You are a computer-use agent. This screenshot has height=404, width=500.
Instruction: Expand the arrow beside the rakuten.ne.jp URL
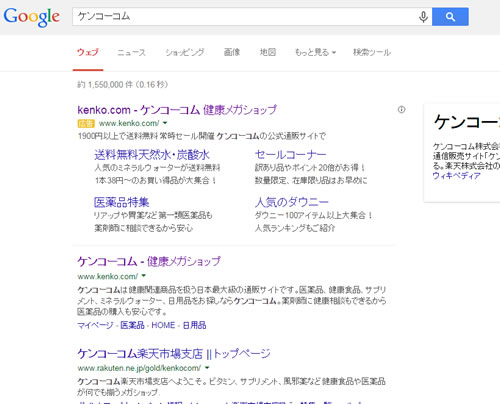tap(207, 368)
